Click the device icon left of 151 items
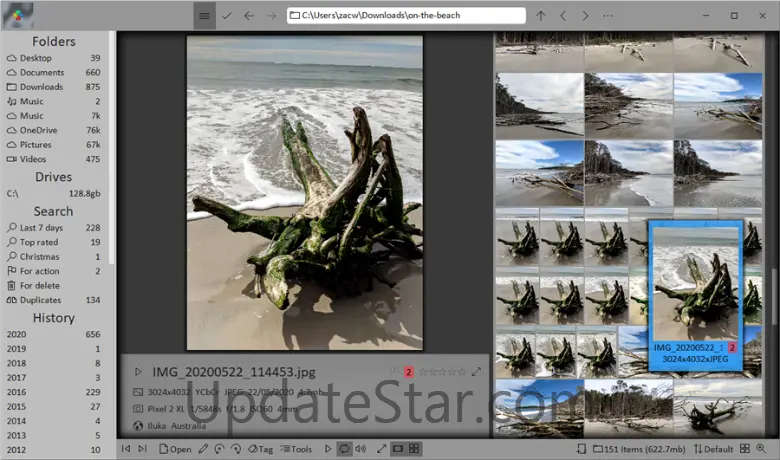This screenshot has width=780, height=460. [x=581, y=449]
